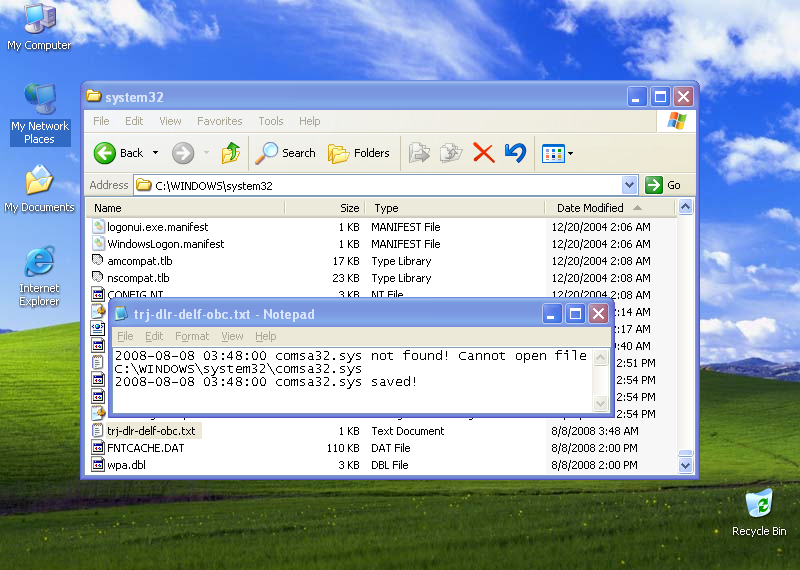
Task: Open the Notepad File menu
Action: [x=125, y=336]
